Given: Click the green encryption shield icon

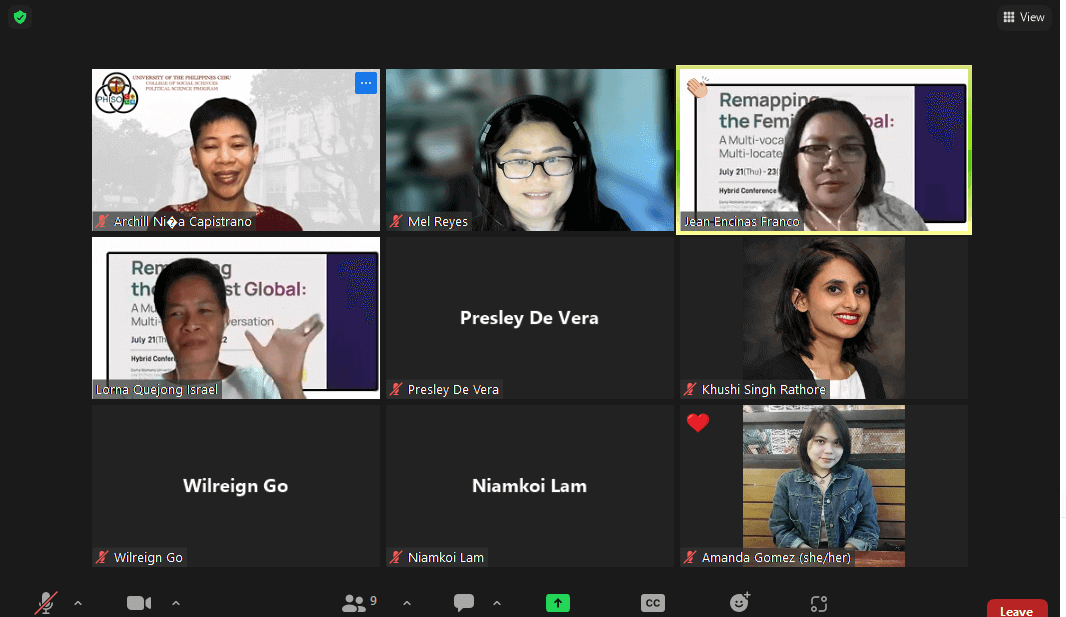Looking at the screenshot, I should (20, 17).
